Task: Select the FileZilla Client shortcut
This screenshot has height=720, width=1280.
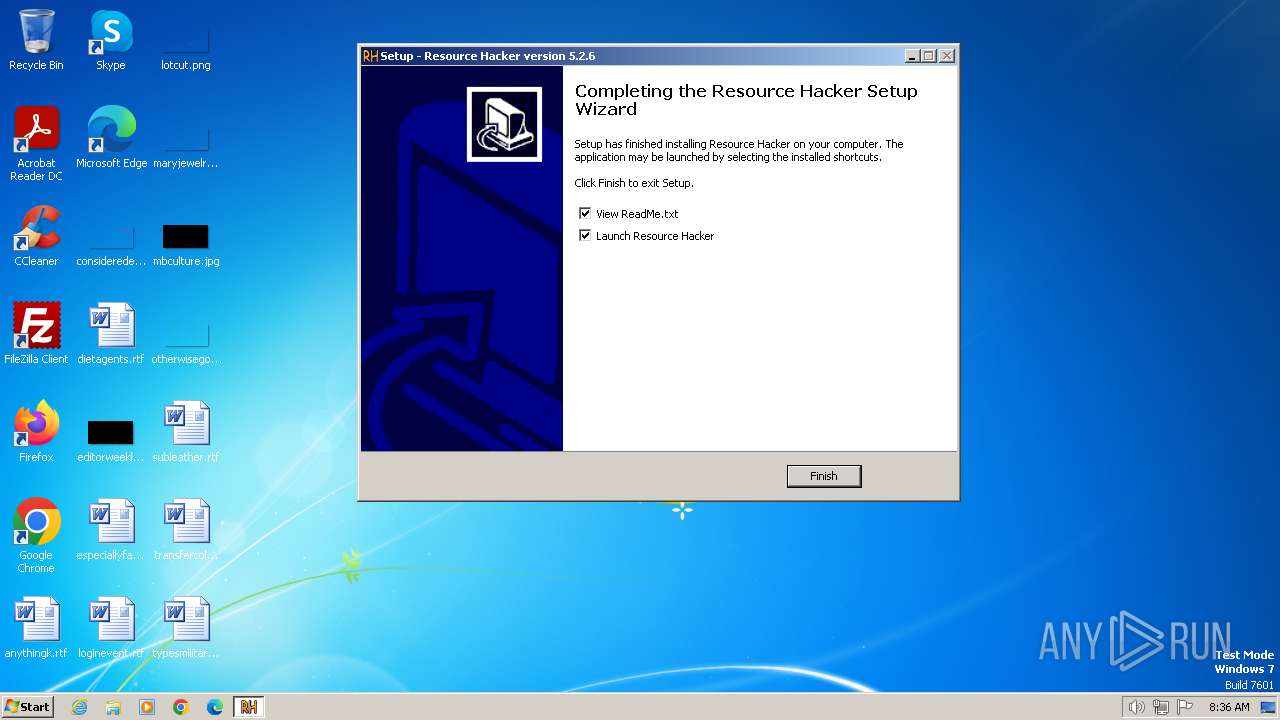Action: (x=36, y=334)
